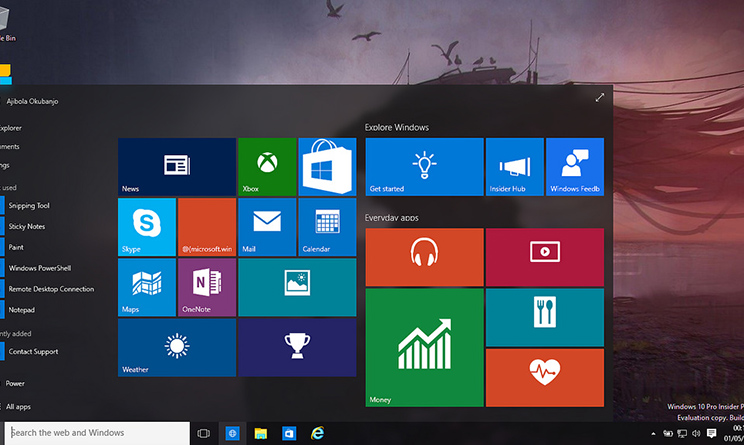Open File Explorer from taskbar
The image size is (744, 445).
(x=260, y=433)
